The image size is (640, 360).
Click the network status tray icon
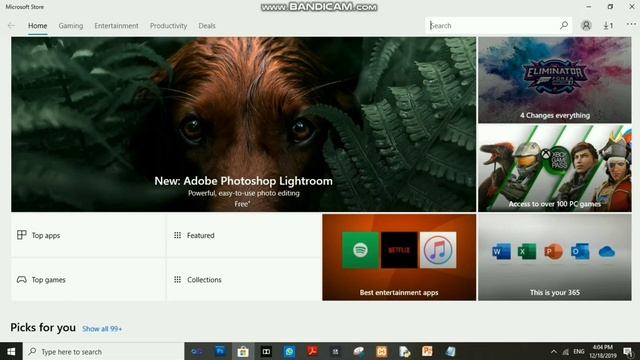click(x=566, y=351)
